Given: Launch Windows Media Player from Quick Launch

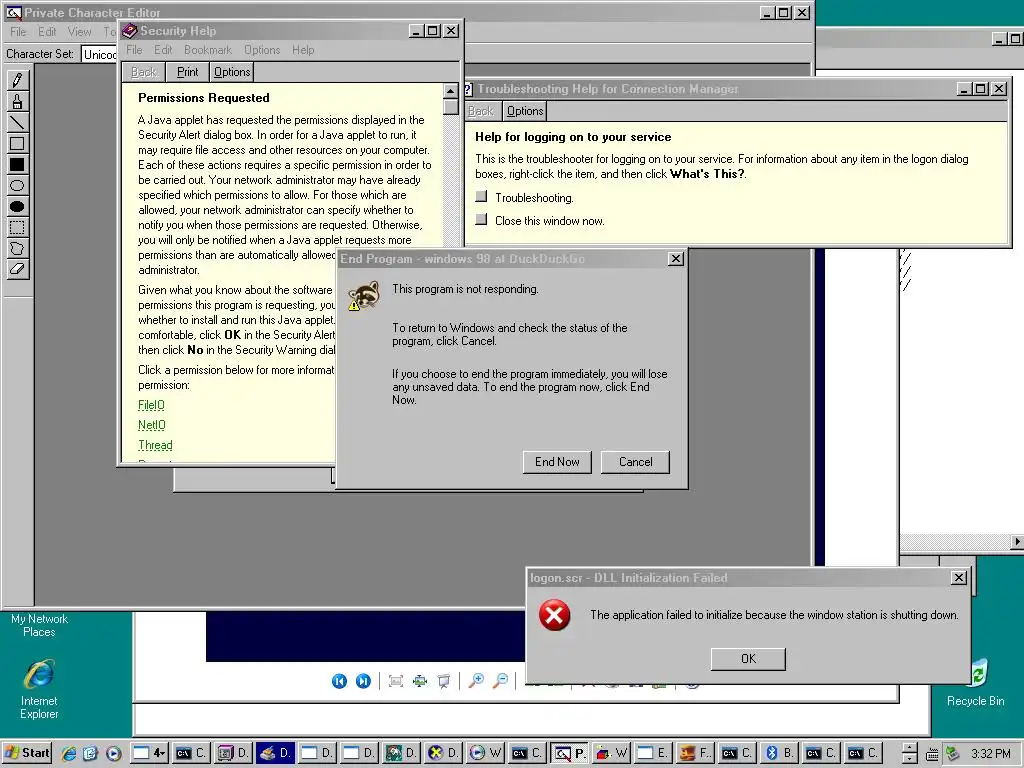Looking at the screenshot, I should click(x=113, y=753).
